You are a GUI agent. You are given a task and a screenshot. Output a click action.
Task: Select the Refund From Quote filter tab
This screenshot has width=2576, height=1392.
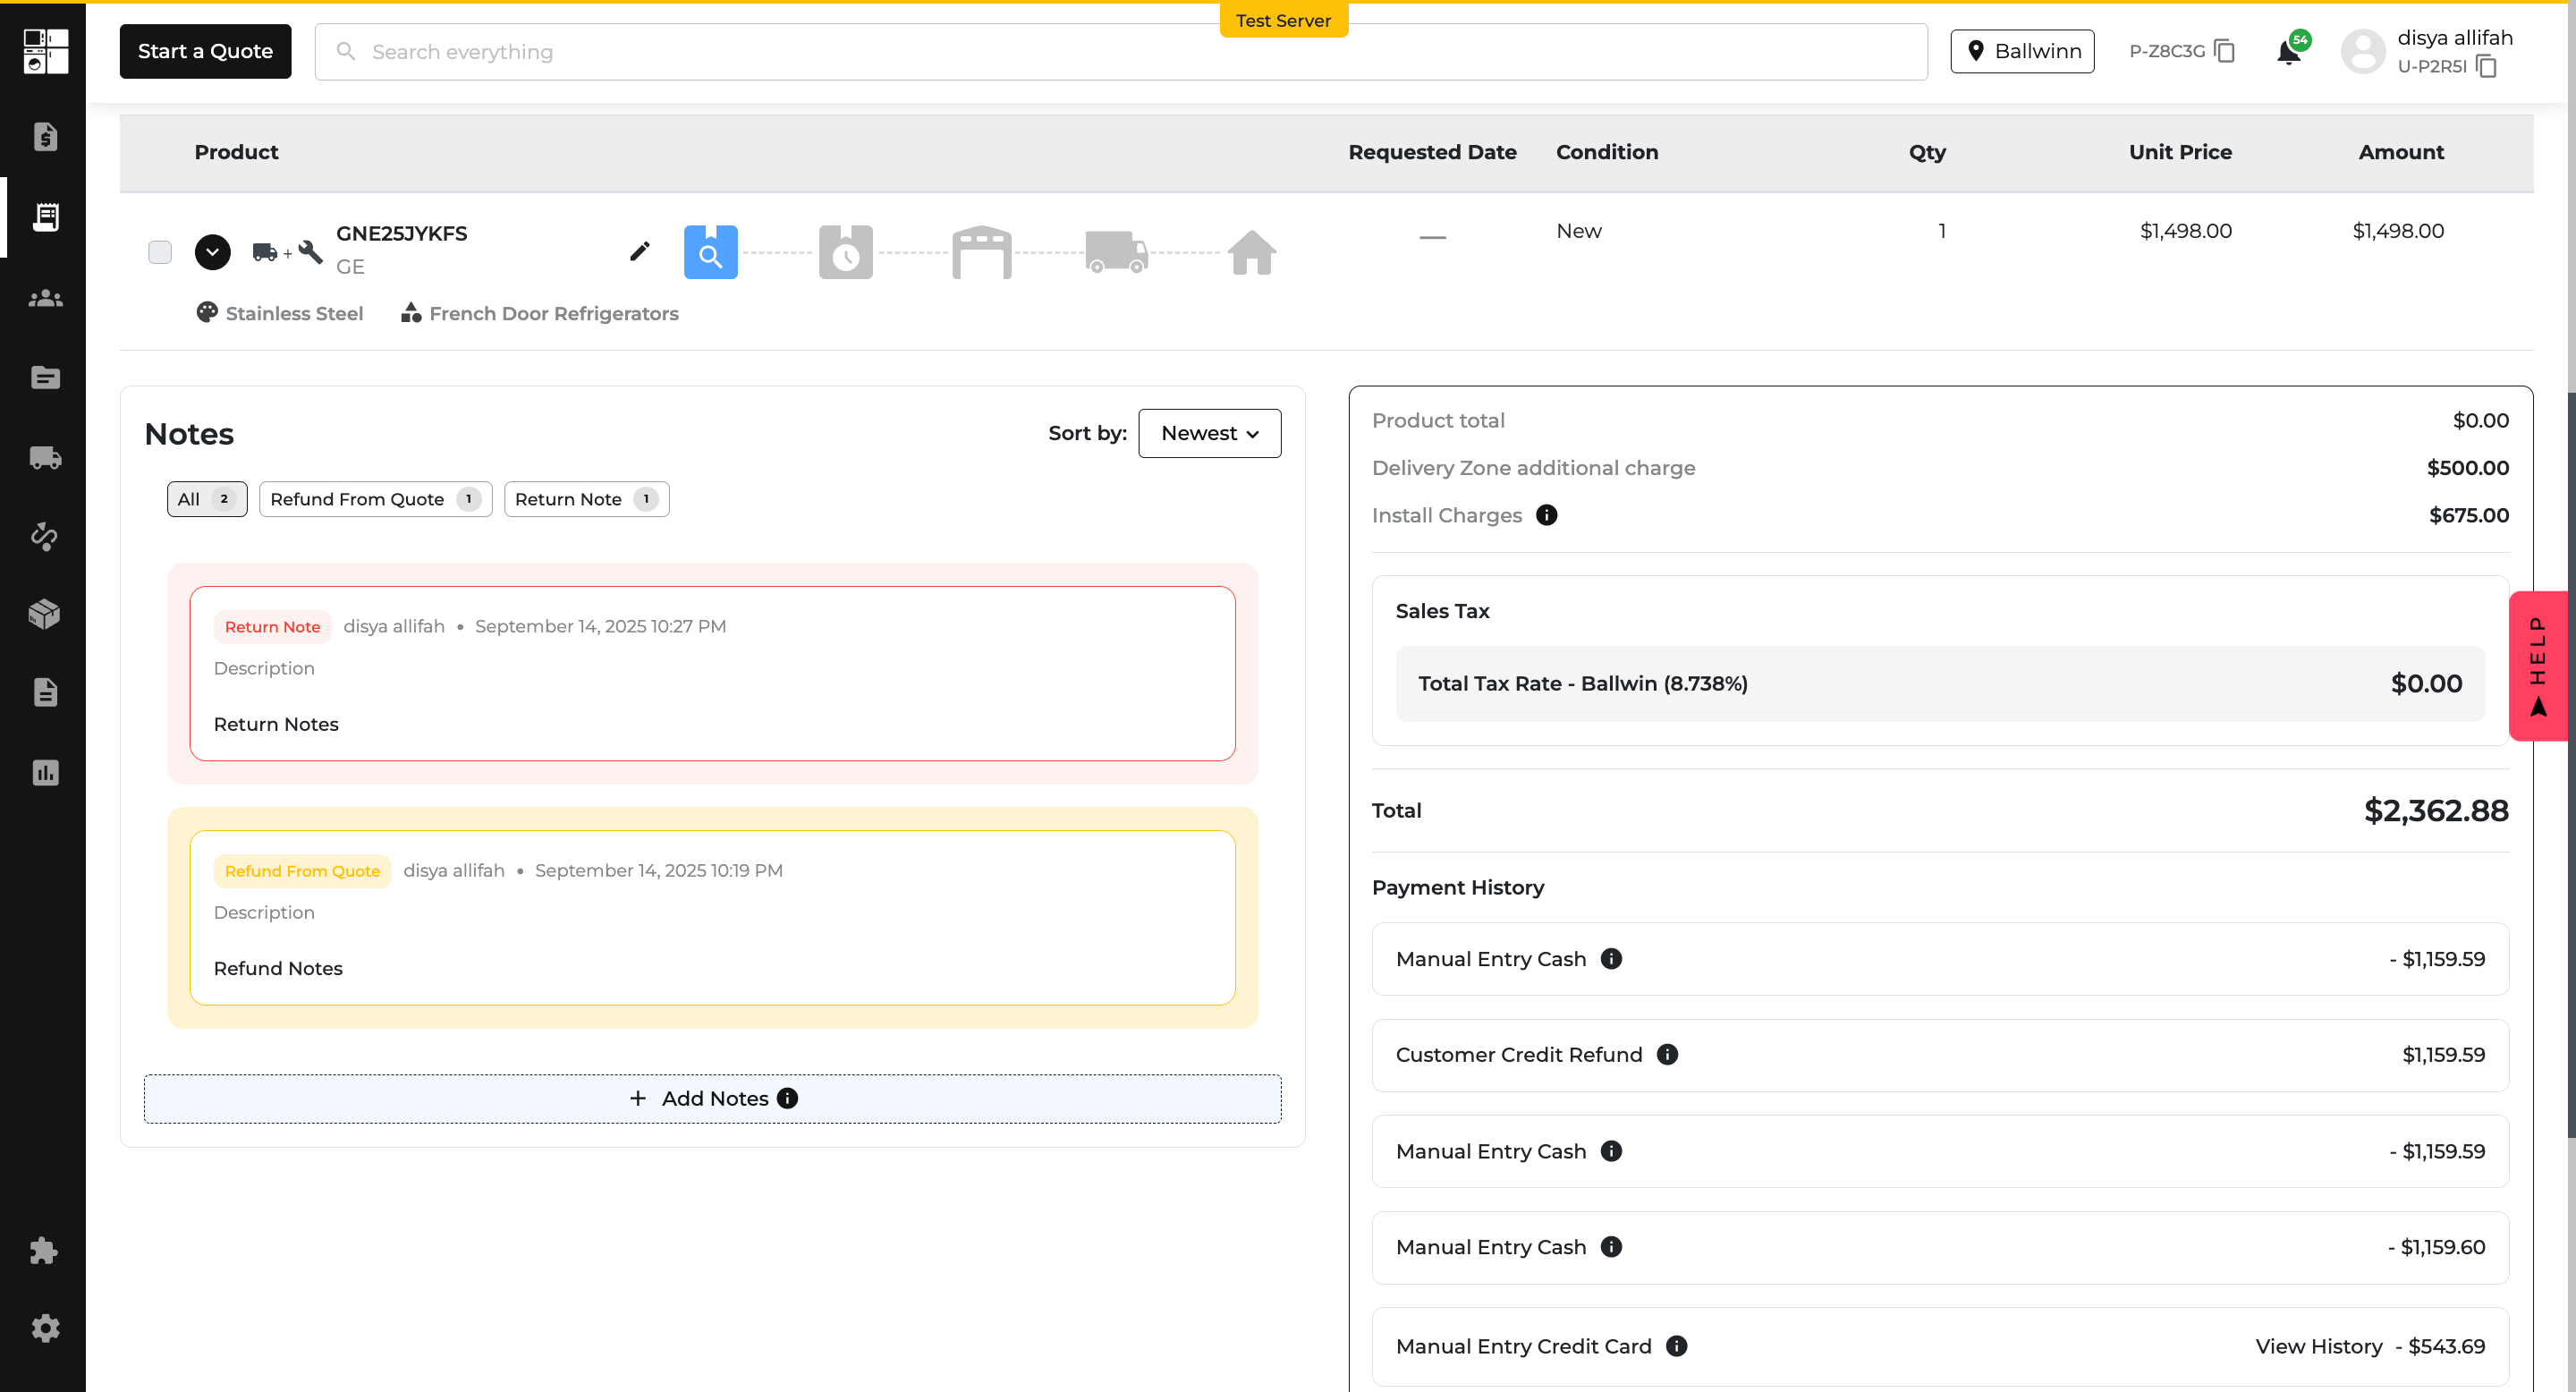point(375,499)
